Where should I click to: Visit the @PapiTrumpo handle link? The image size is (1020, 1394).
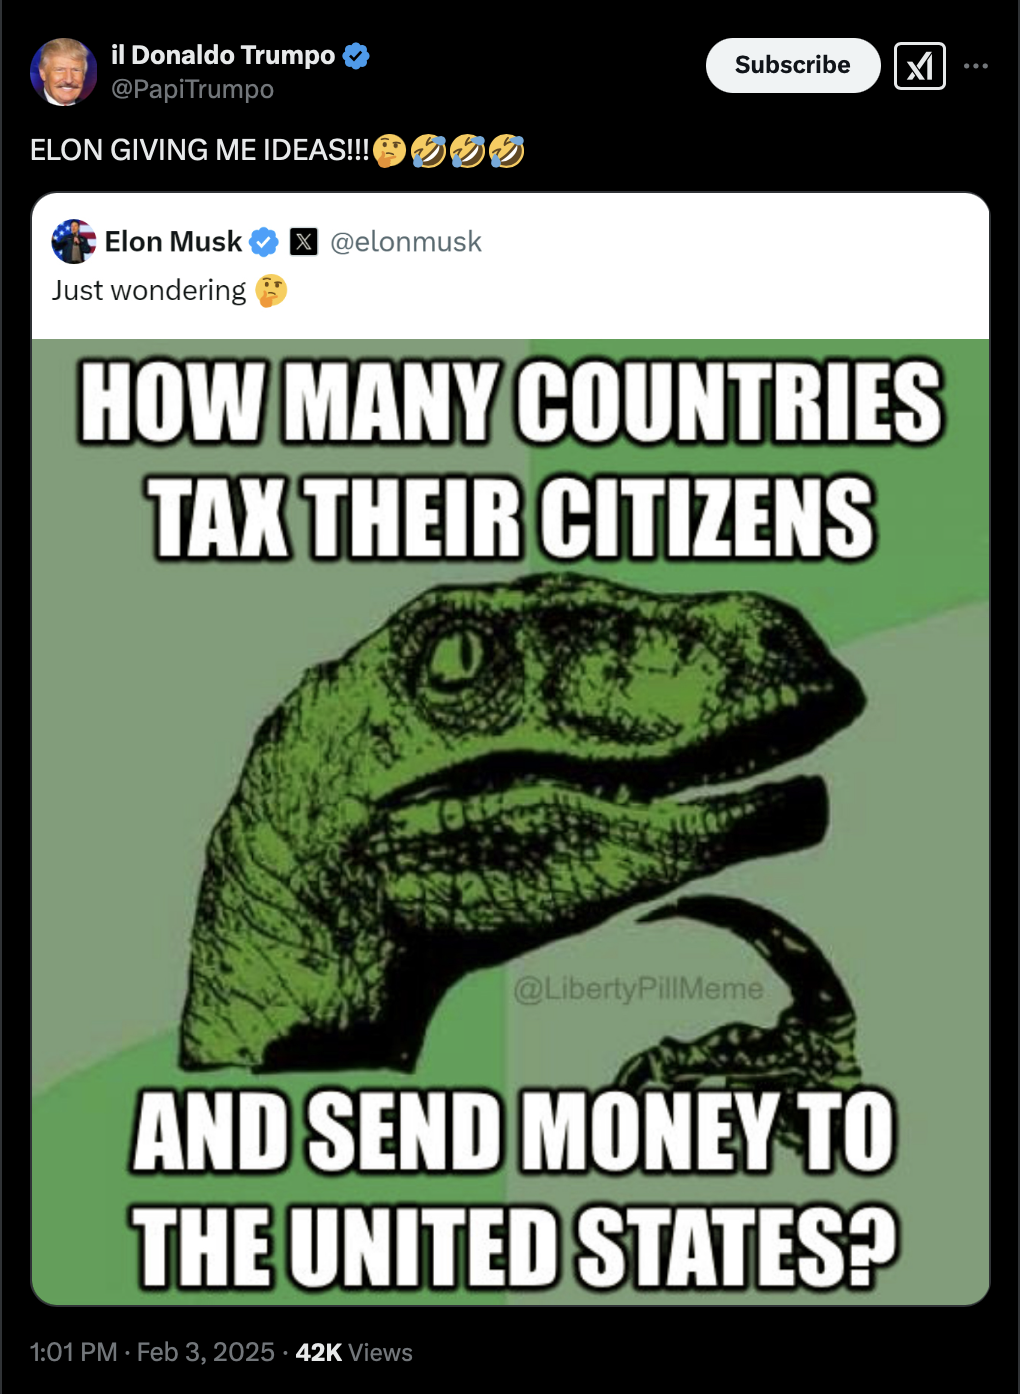[x=192, y=89]
